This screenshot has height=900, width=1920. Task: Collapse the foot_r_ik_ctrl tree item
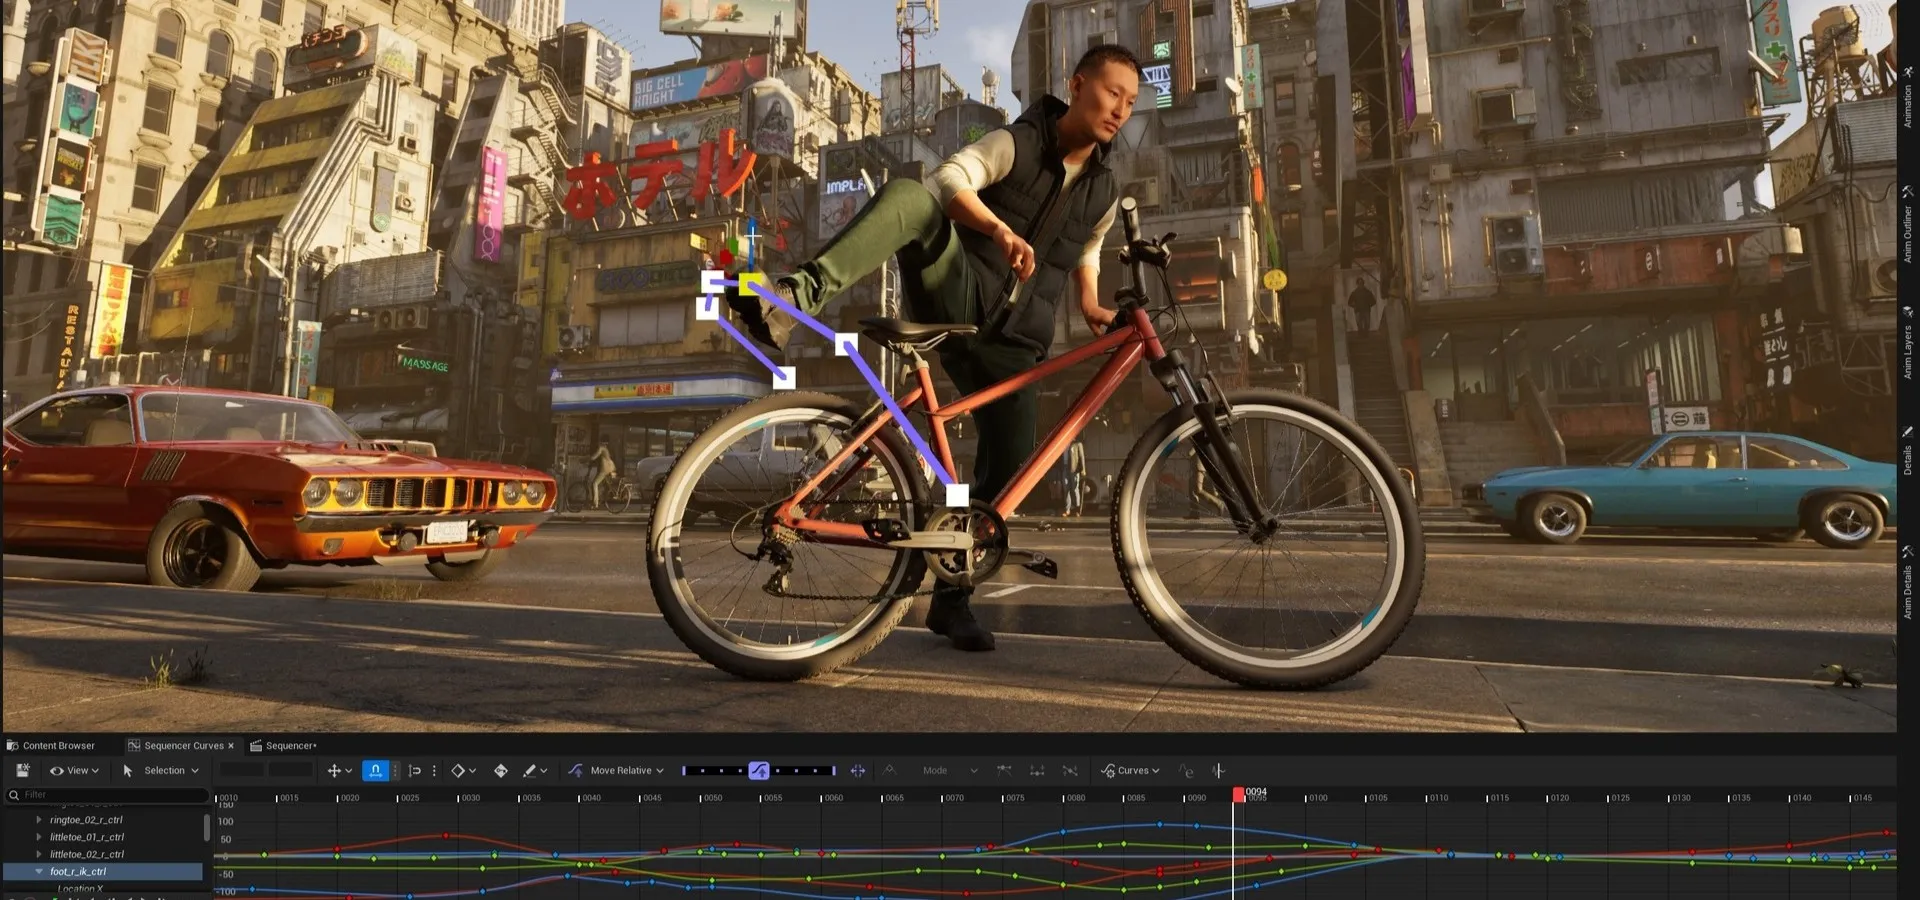[39, 872]
